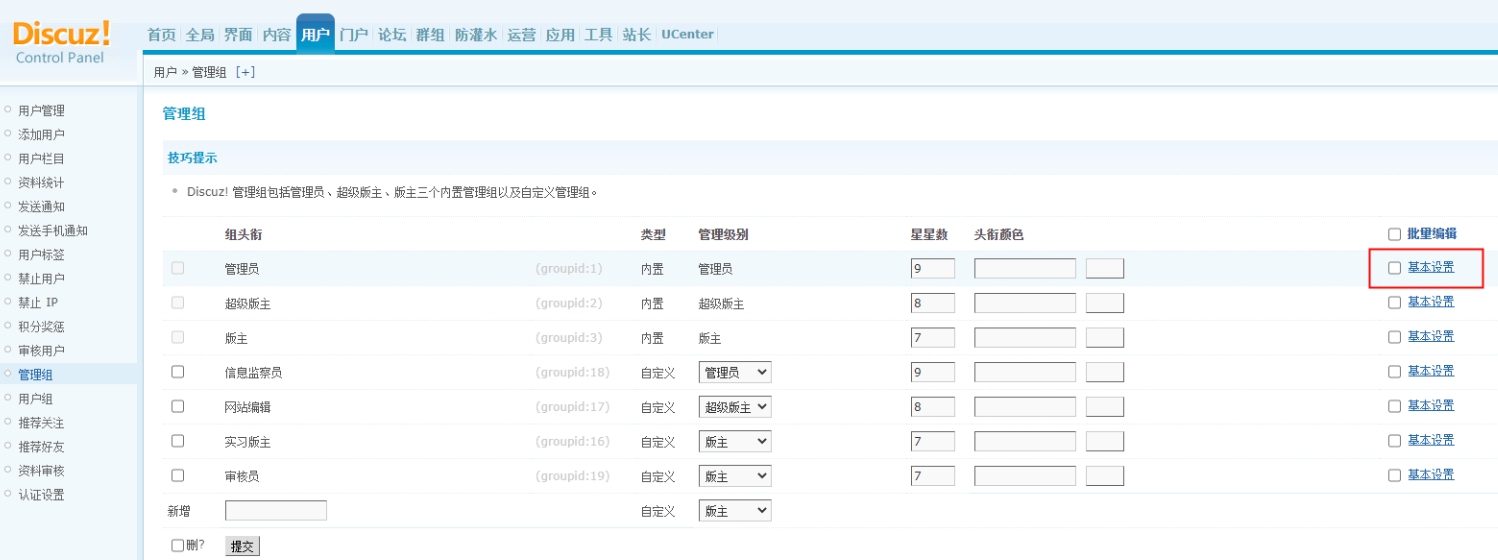This screenshot has height=560, width=1498.
Task: Click the 新增 group title input field
Action: point(276,511)
